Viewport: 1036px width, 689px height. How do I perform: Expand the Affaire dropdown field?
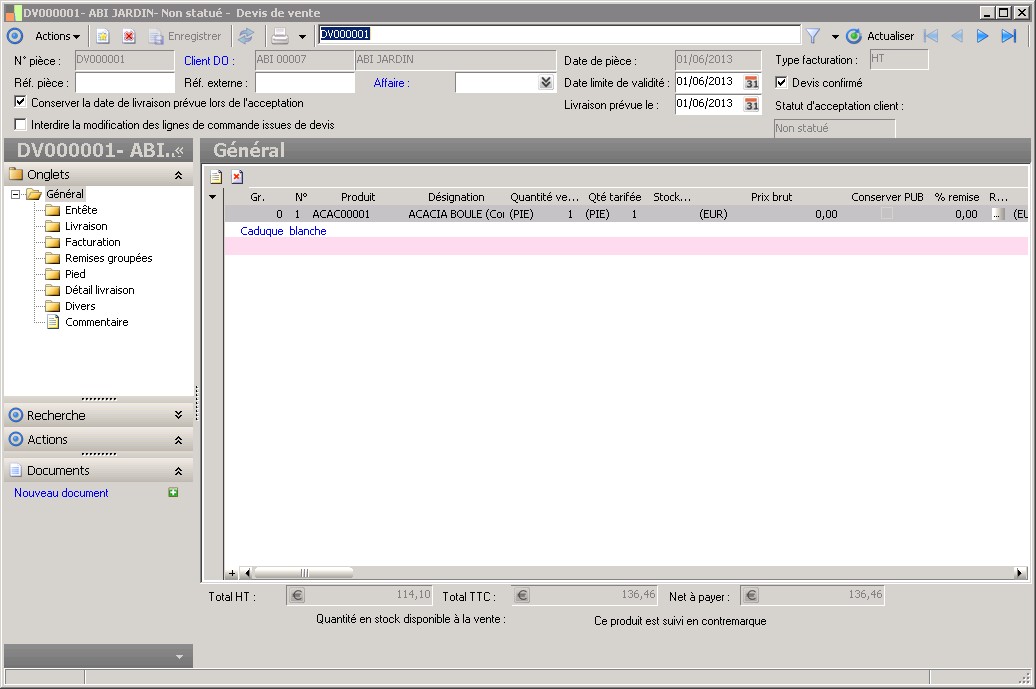point(545,83)
